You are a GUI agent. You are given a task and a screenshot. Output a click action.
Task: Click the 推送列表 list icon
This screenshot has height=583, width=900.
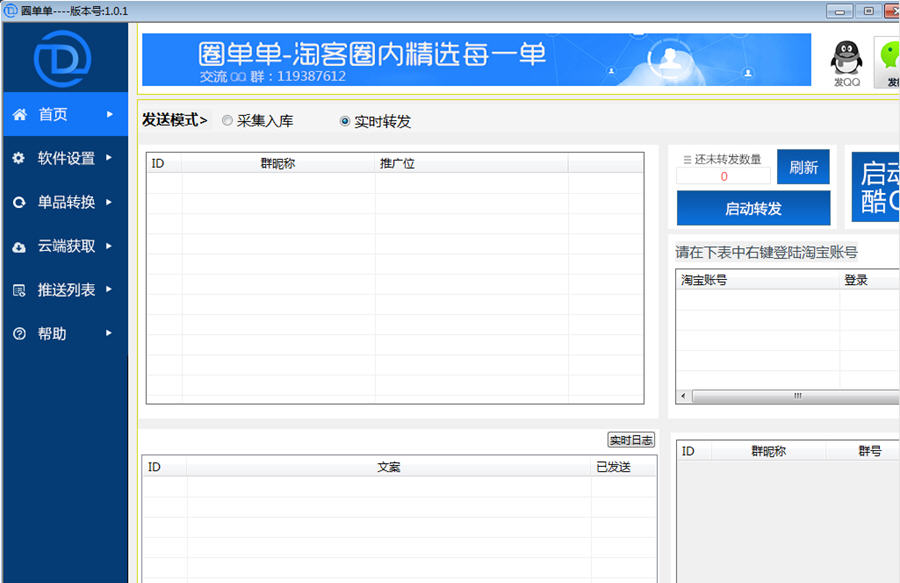(19, 290)
